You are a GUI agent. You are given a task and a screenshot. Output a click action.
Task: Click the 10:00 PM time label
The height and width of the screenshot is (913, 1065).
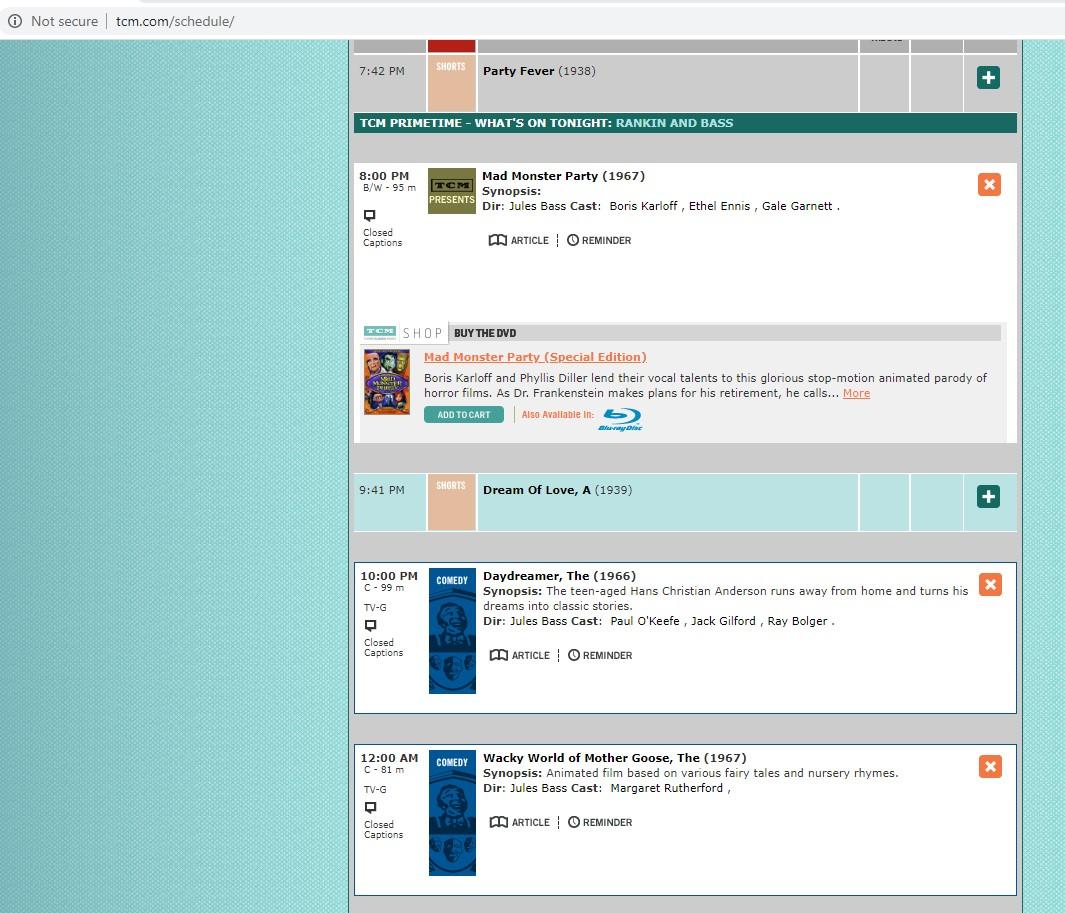click(x=389, y=576)
